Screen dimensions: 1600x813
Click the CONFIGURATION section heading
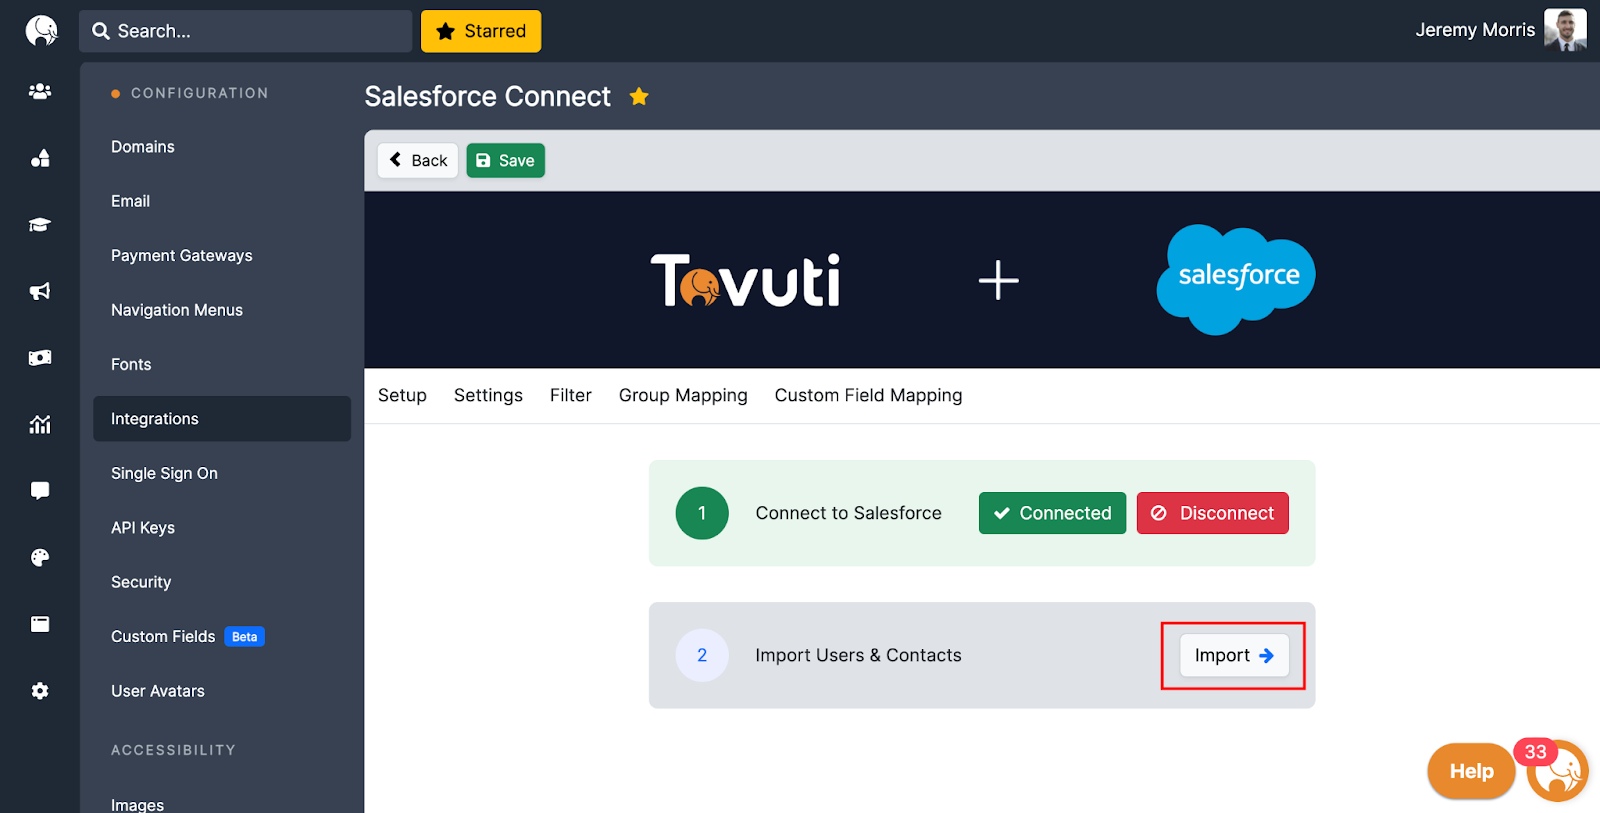tap(199, 93)
